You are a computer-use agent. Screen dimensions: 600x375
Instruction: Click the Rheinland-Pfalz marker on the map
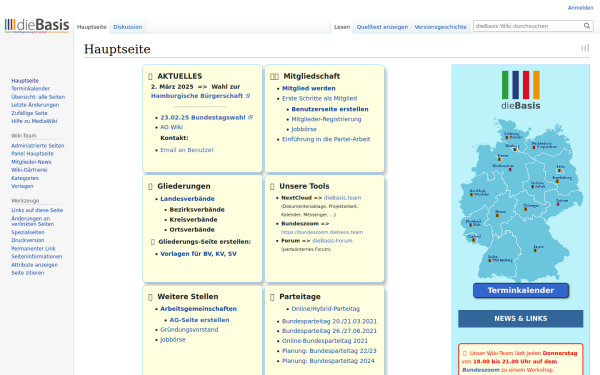click(x=471, y=225)
